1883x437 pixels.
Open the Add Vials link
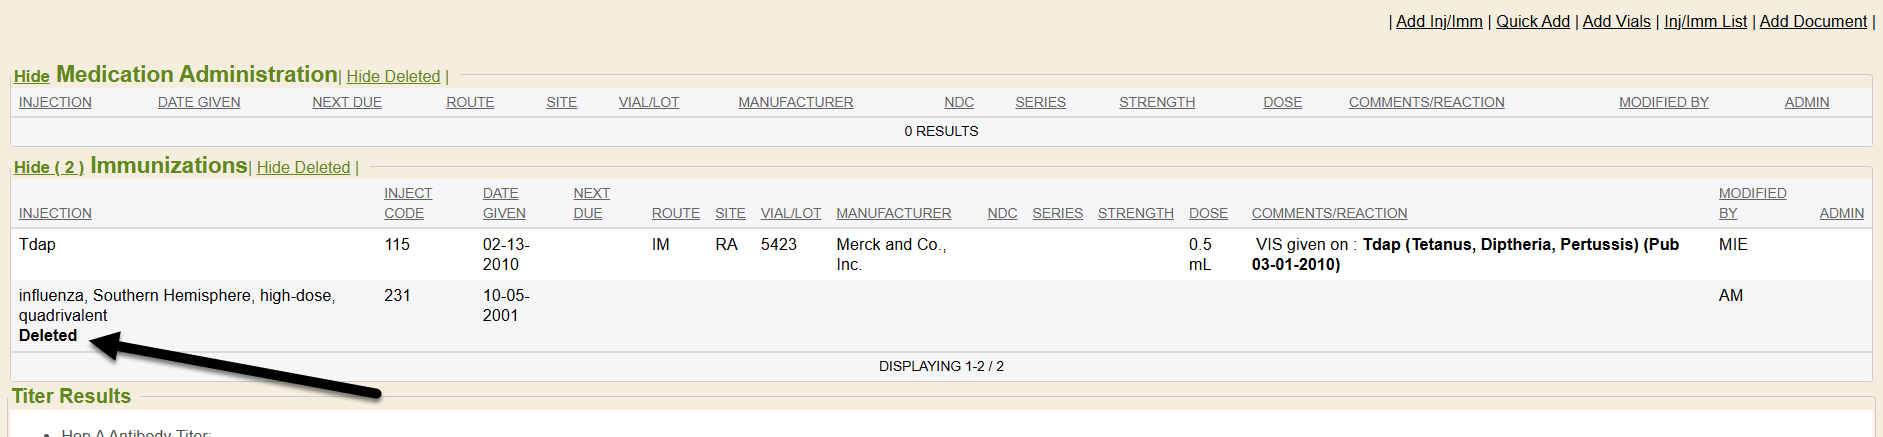pyautogui.click(x=1616, y=21)
